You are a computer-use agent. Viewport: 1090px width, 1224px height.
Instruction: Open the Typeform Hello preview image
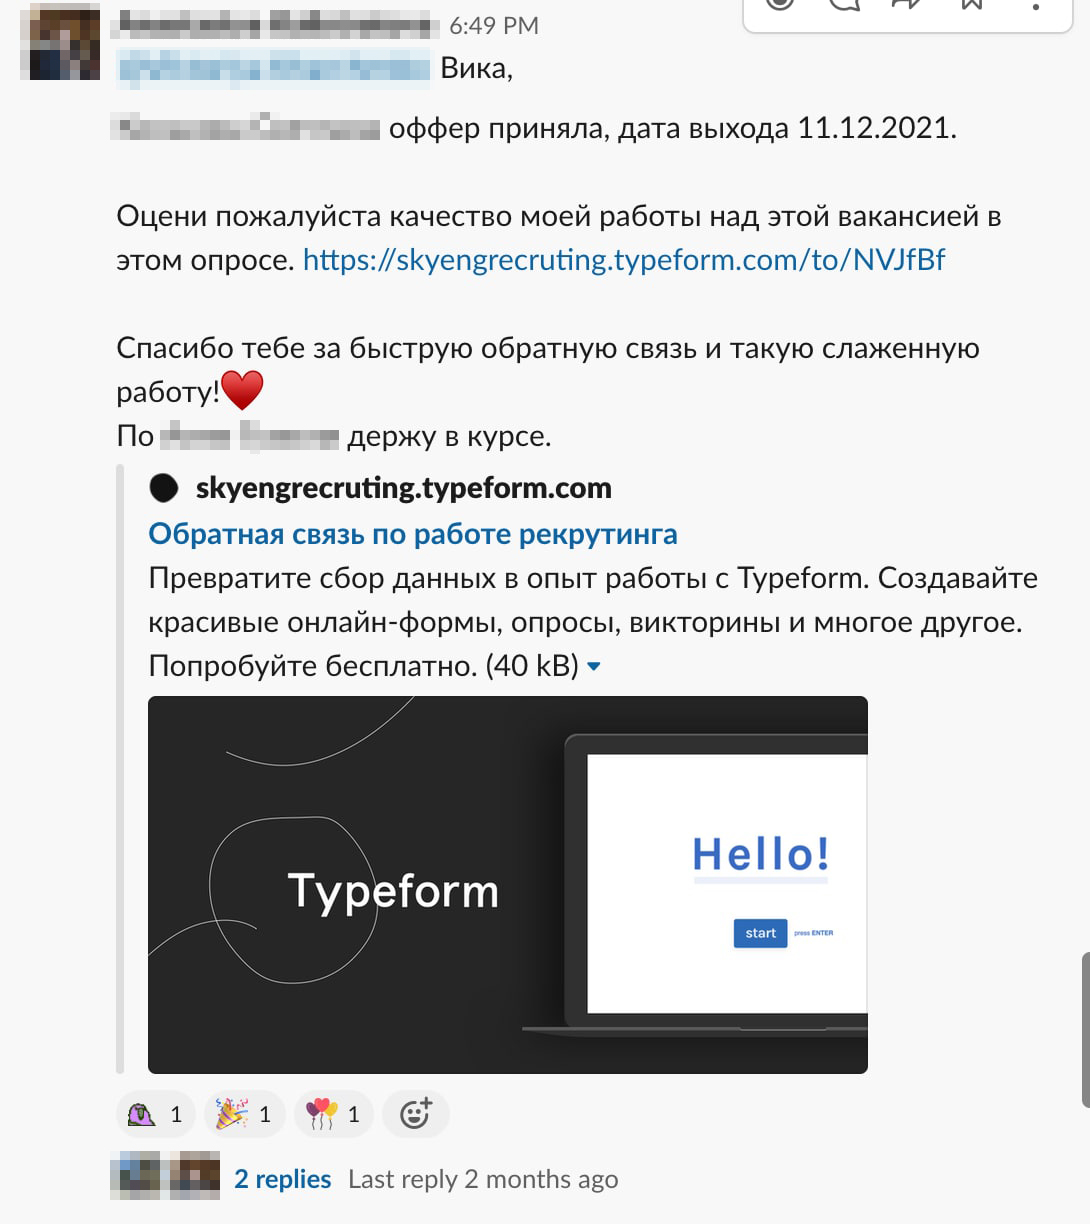click(x=508, y=885)
